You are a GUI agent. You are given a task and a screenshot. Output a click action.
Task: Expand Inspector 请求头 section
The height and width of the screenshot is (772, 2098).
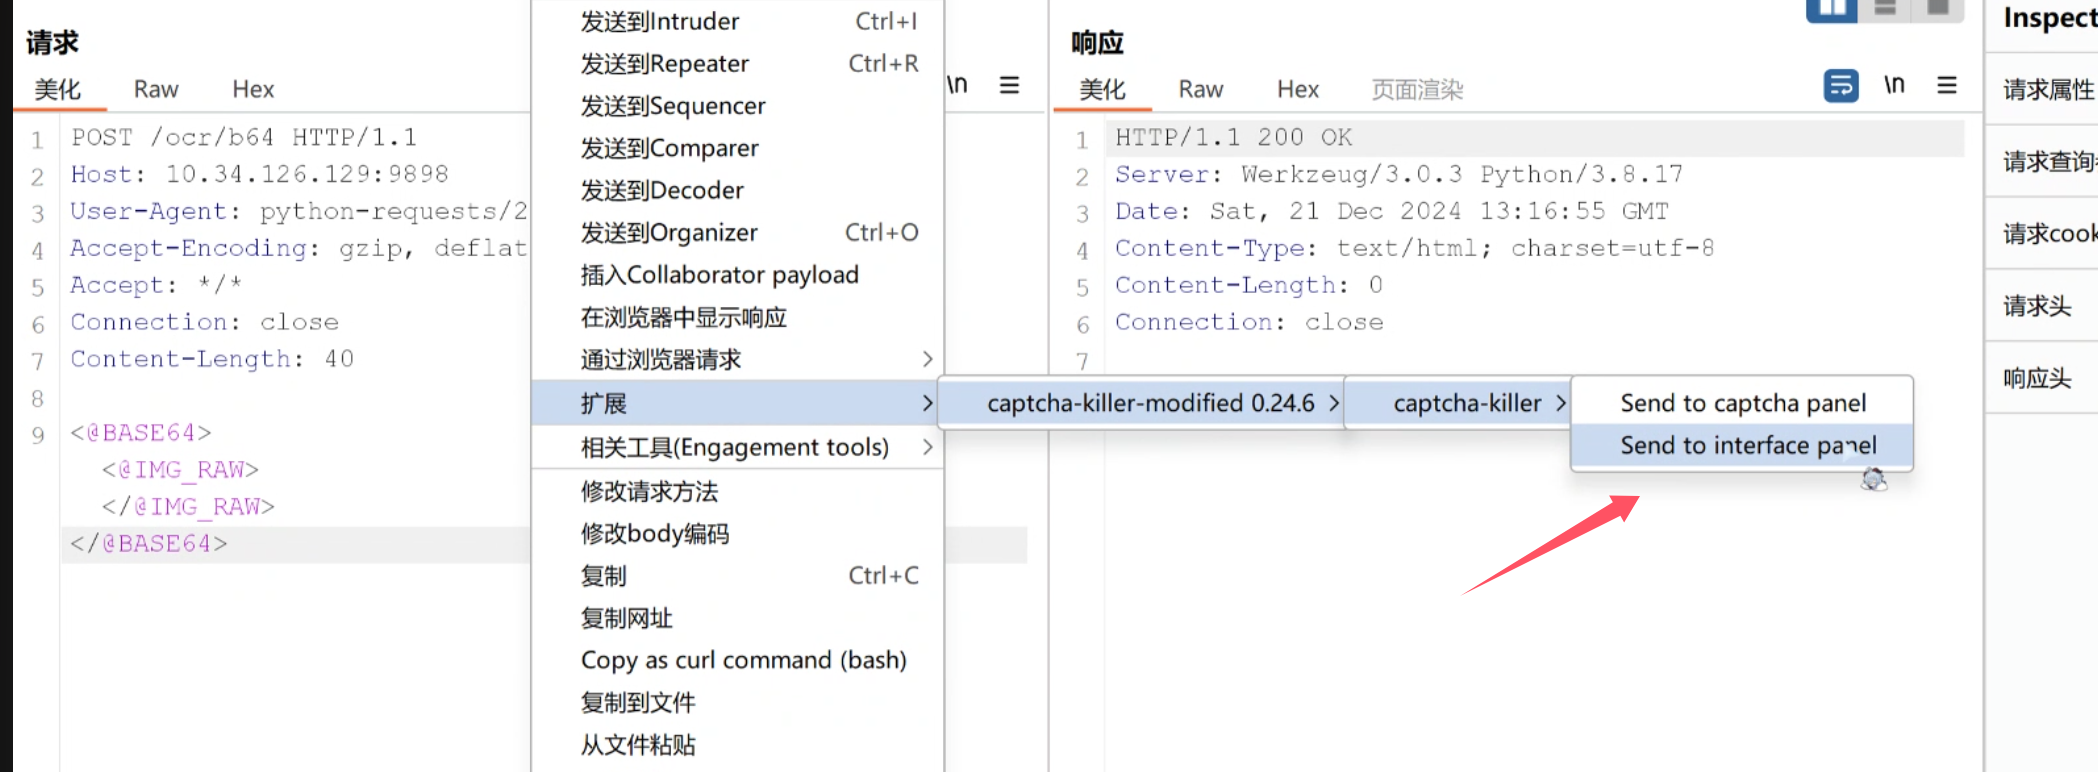point(2042,305)
